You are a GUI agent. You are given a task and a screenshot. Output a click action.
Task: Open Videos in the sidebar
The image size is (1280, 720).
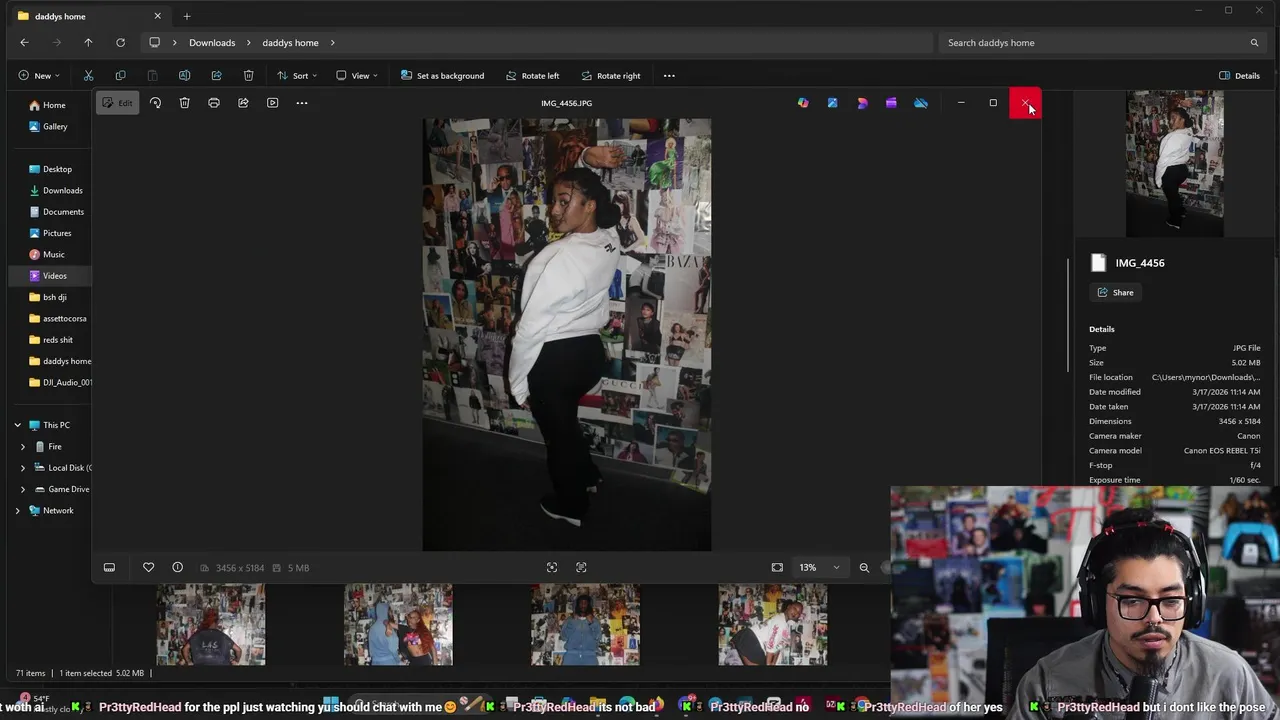point(54,276)
